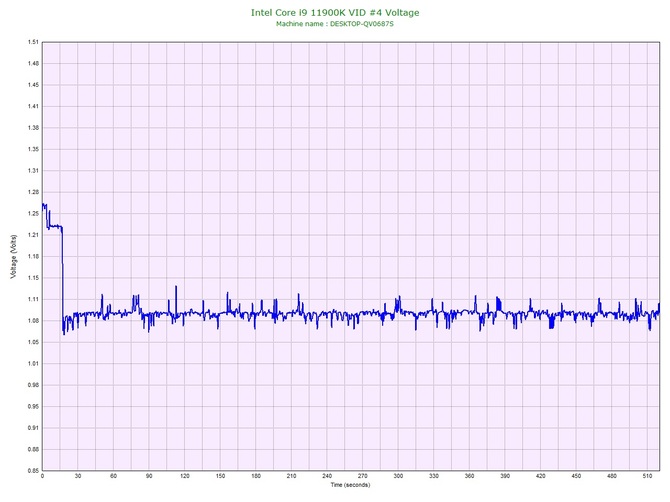Click the 90 seconds x-axis tick label

[x=149, y=476]
